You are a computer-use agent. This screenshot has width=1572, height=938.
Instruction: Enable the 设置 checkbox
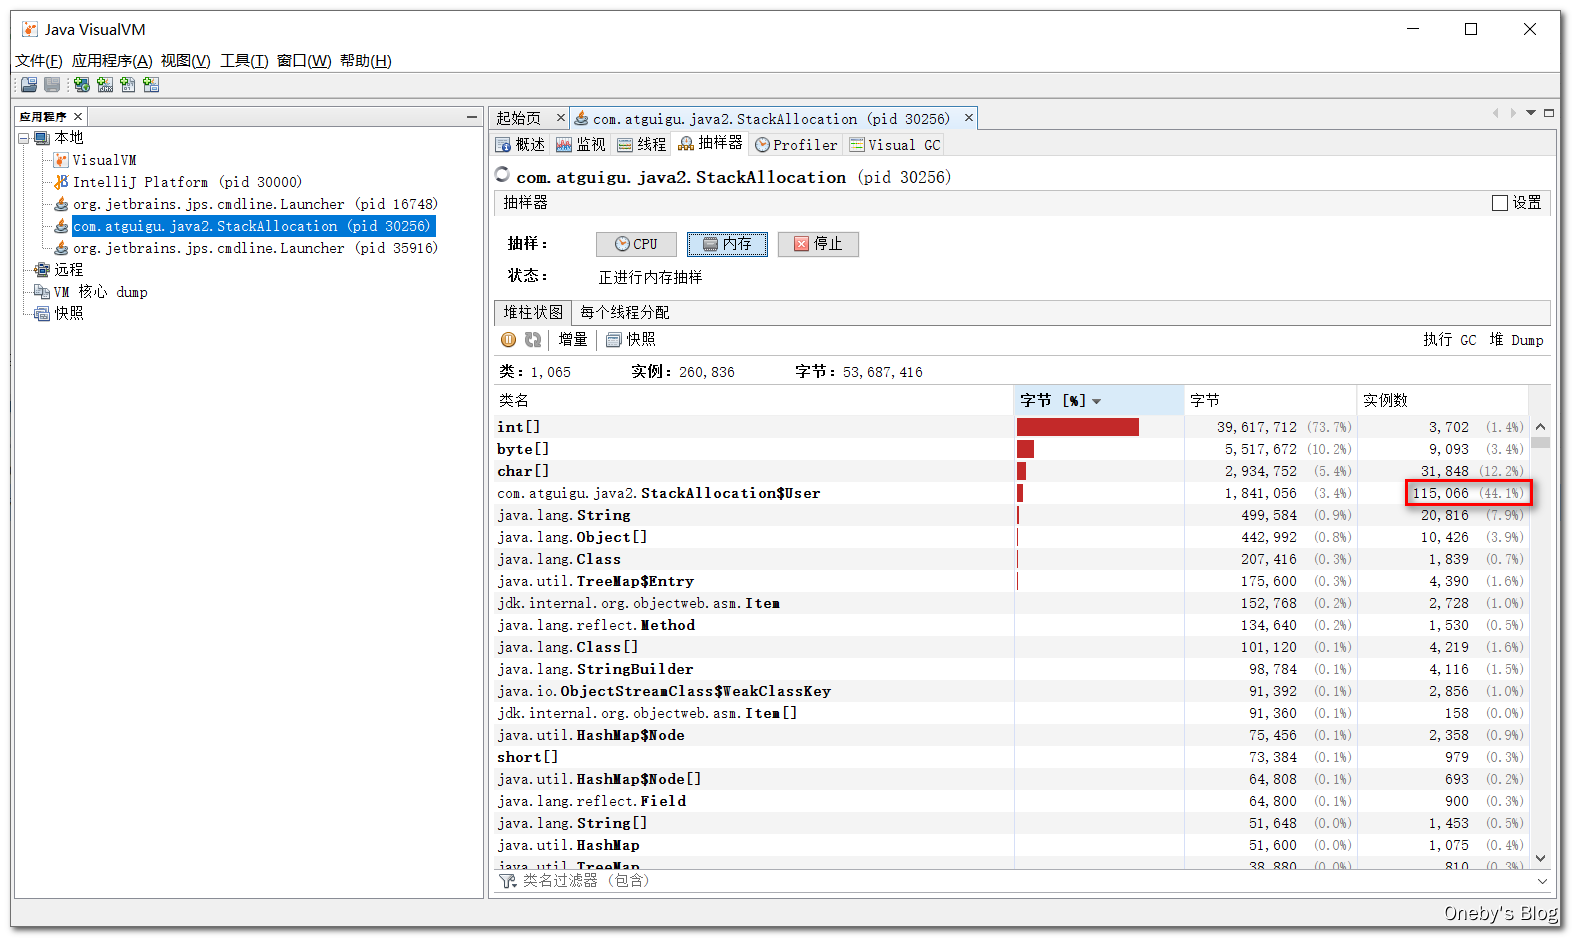1500,203
